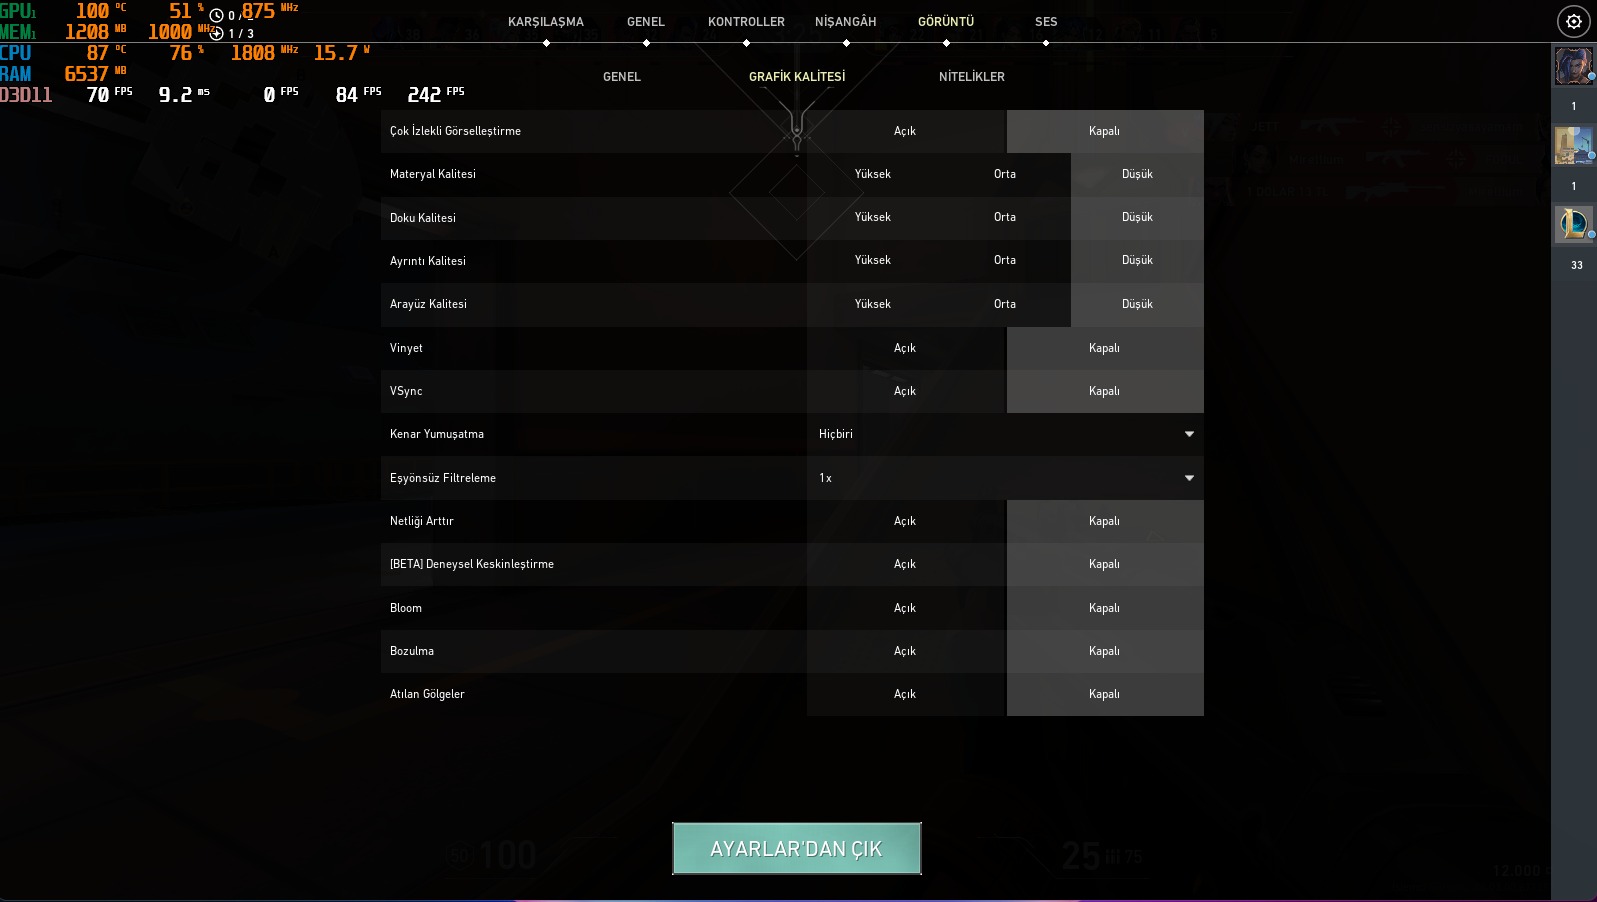This screenshot has height=902, width=1597.
Task: Choose Açık for Atılan Gölgeler
Action: point(905,694)
